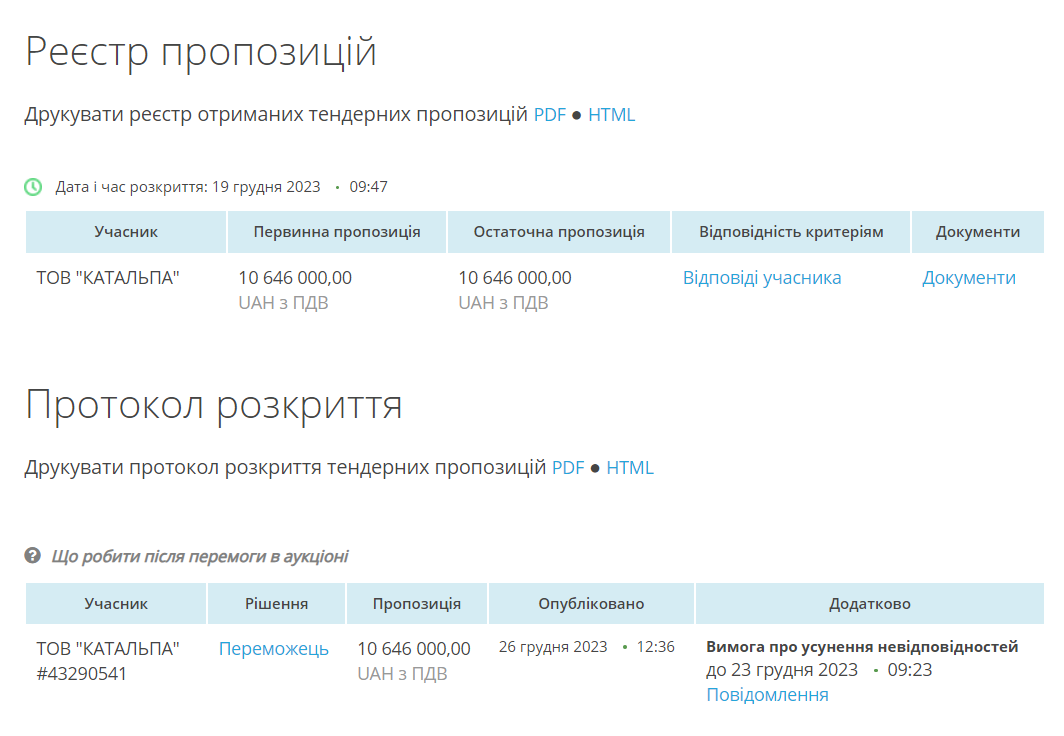Click the 'Остаточна пропозиція' column header

(x=558, y=232)
